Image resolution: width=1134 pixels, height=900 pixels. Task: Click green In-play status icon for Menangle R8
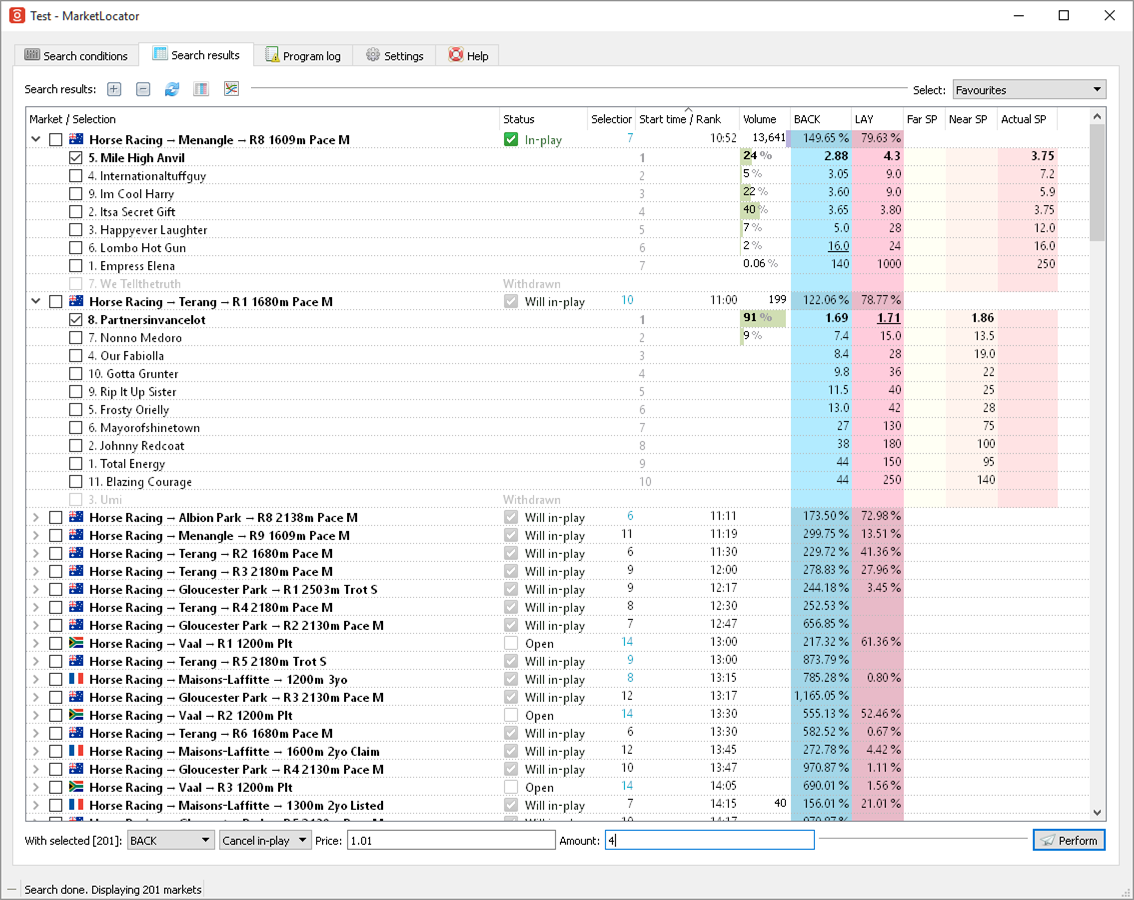pyautogui.click(x=511, y=139)
